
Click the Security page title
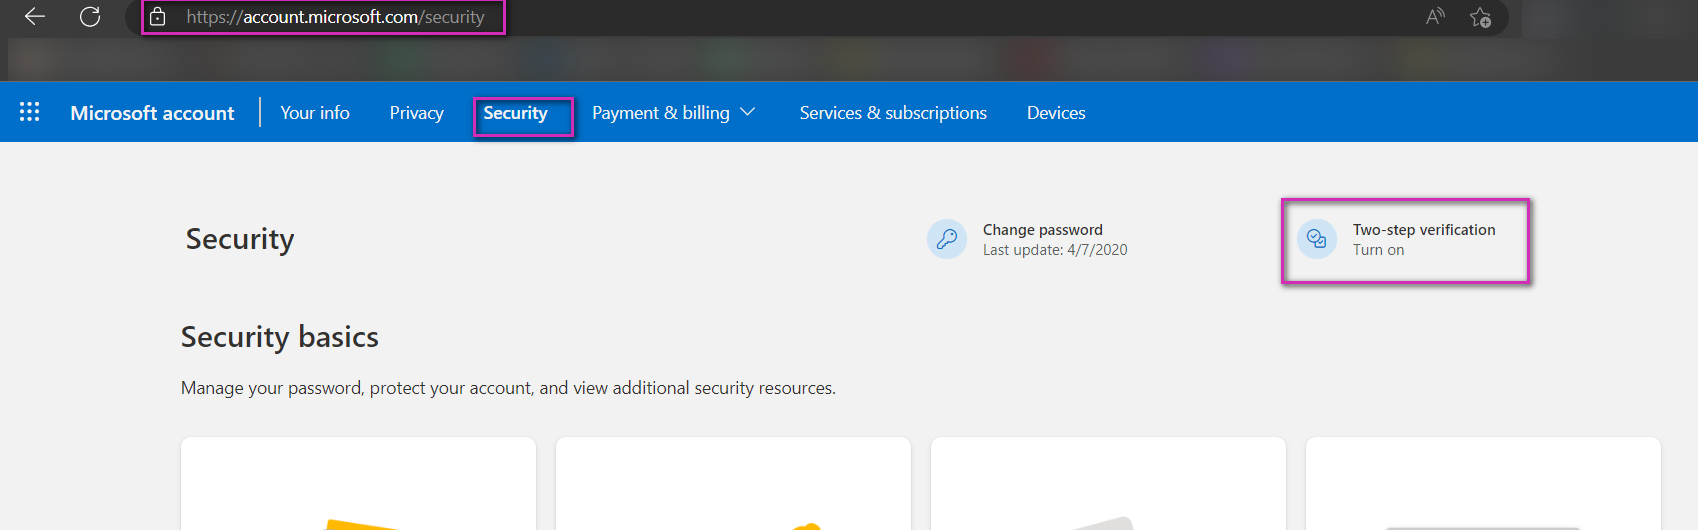[x=240, y=239]
